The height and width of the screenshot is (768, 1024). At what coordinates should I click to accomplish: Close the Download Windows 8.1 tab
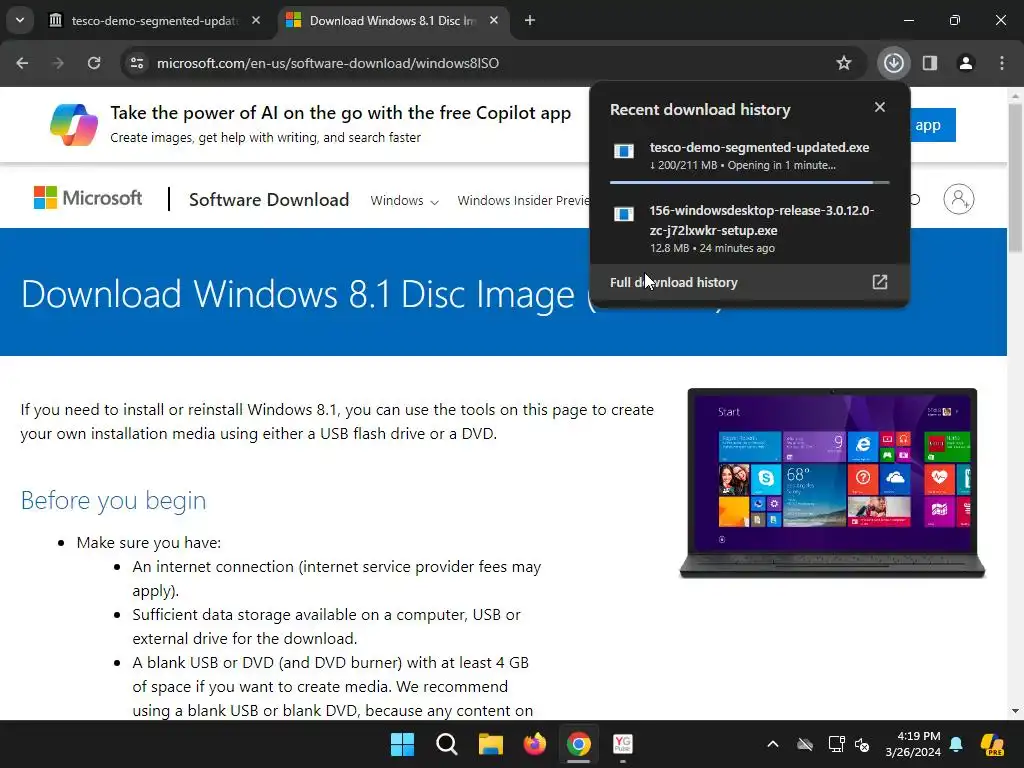click(x=494, y=21)
